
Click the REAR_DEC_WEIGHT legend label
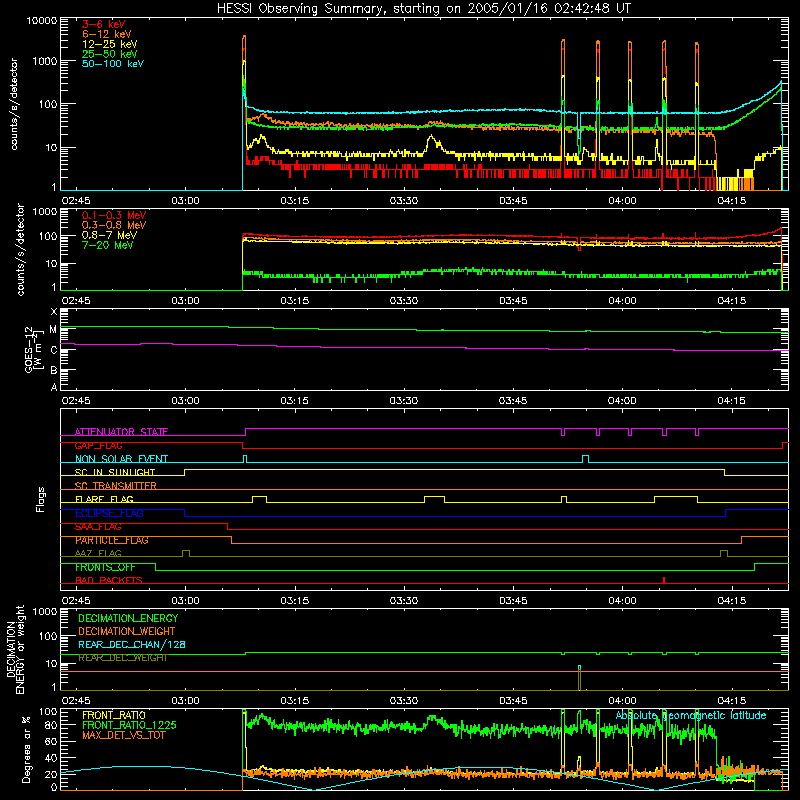[123, 658]
